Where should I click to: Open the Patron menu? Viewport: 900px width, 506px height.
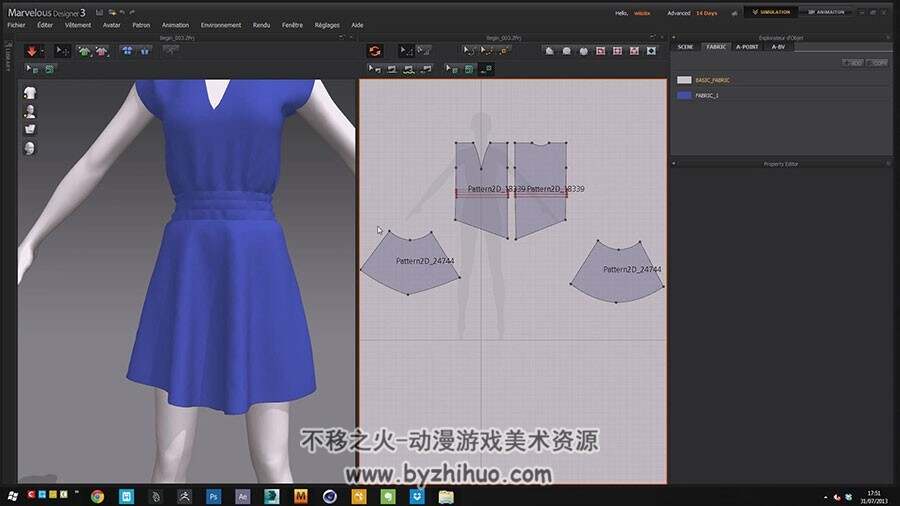click(x=141, y=25)
